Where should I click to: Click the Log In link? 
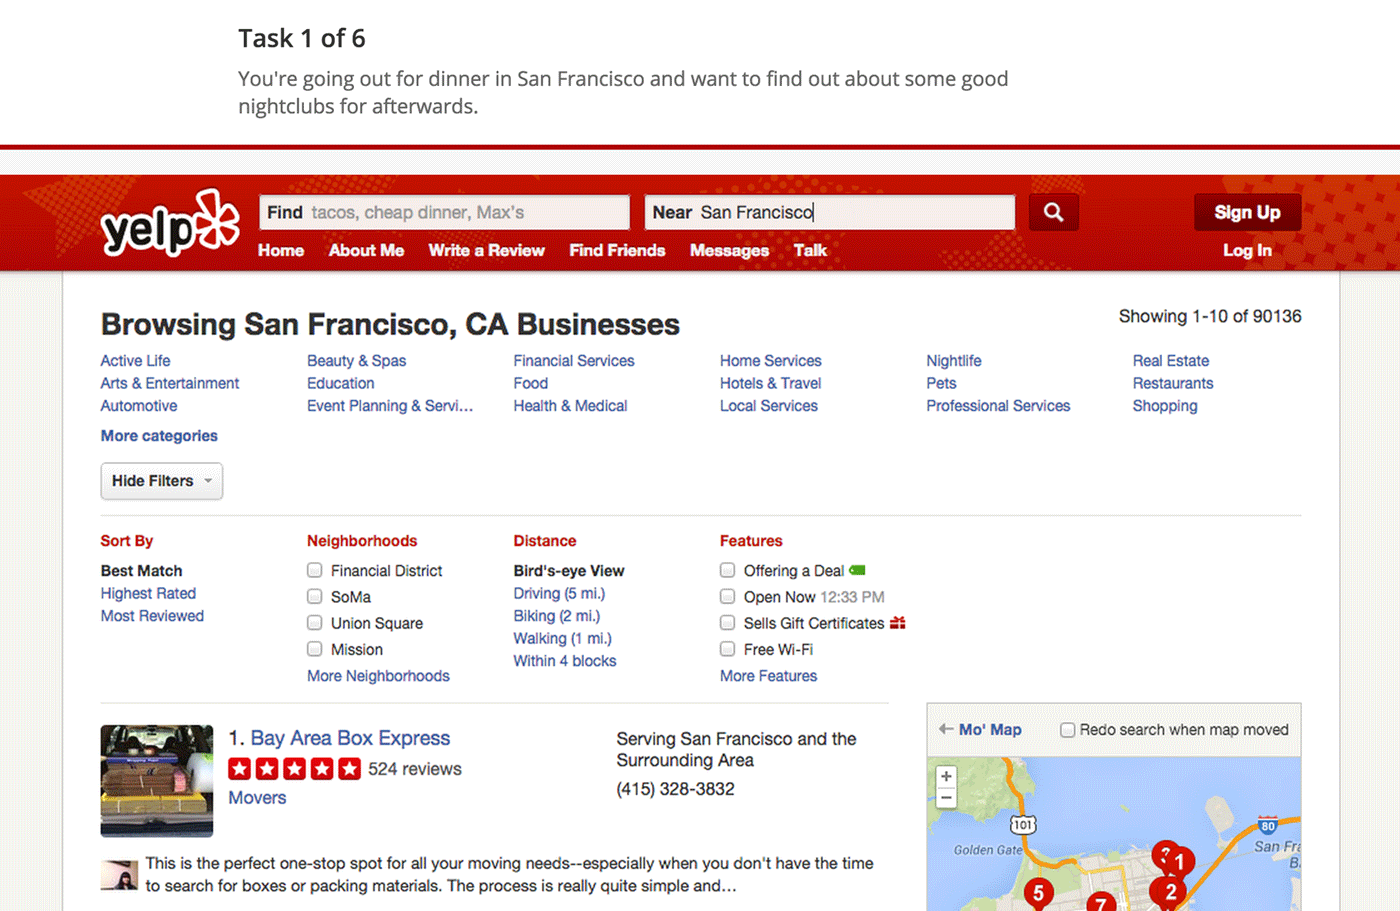[1247, 250]
